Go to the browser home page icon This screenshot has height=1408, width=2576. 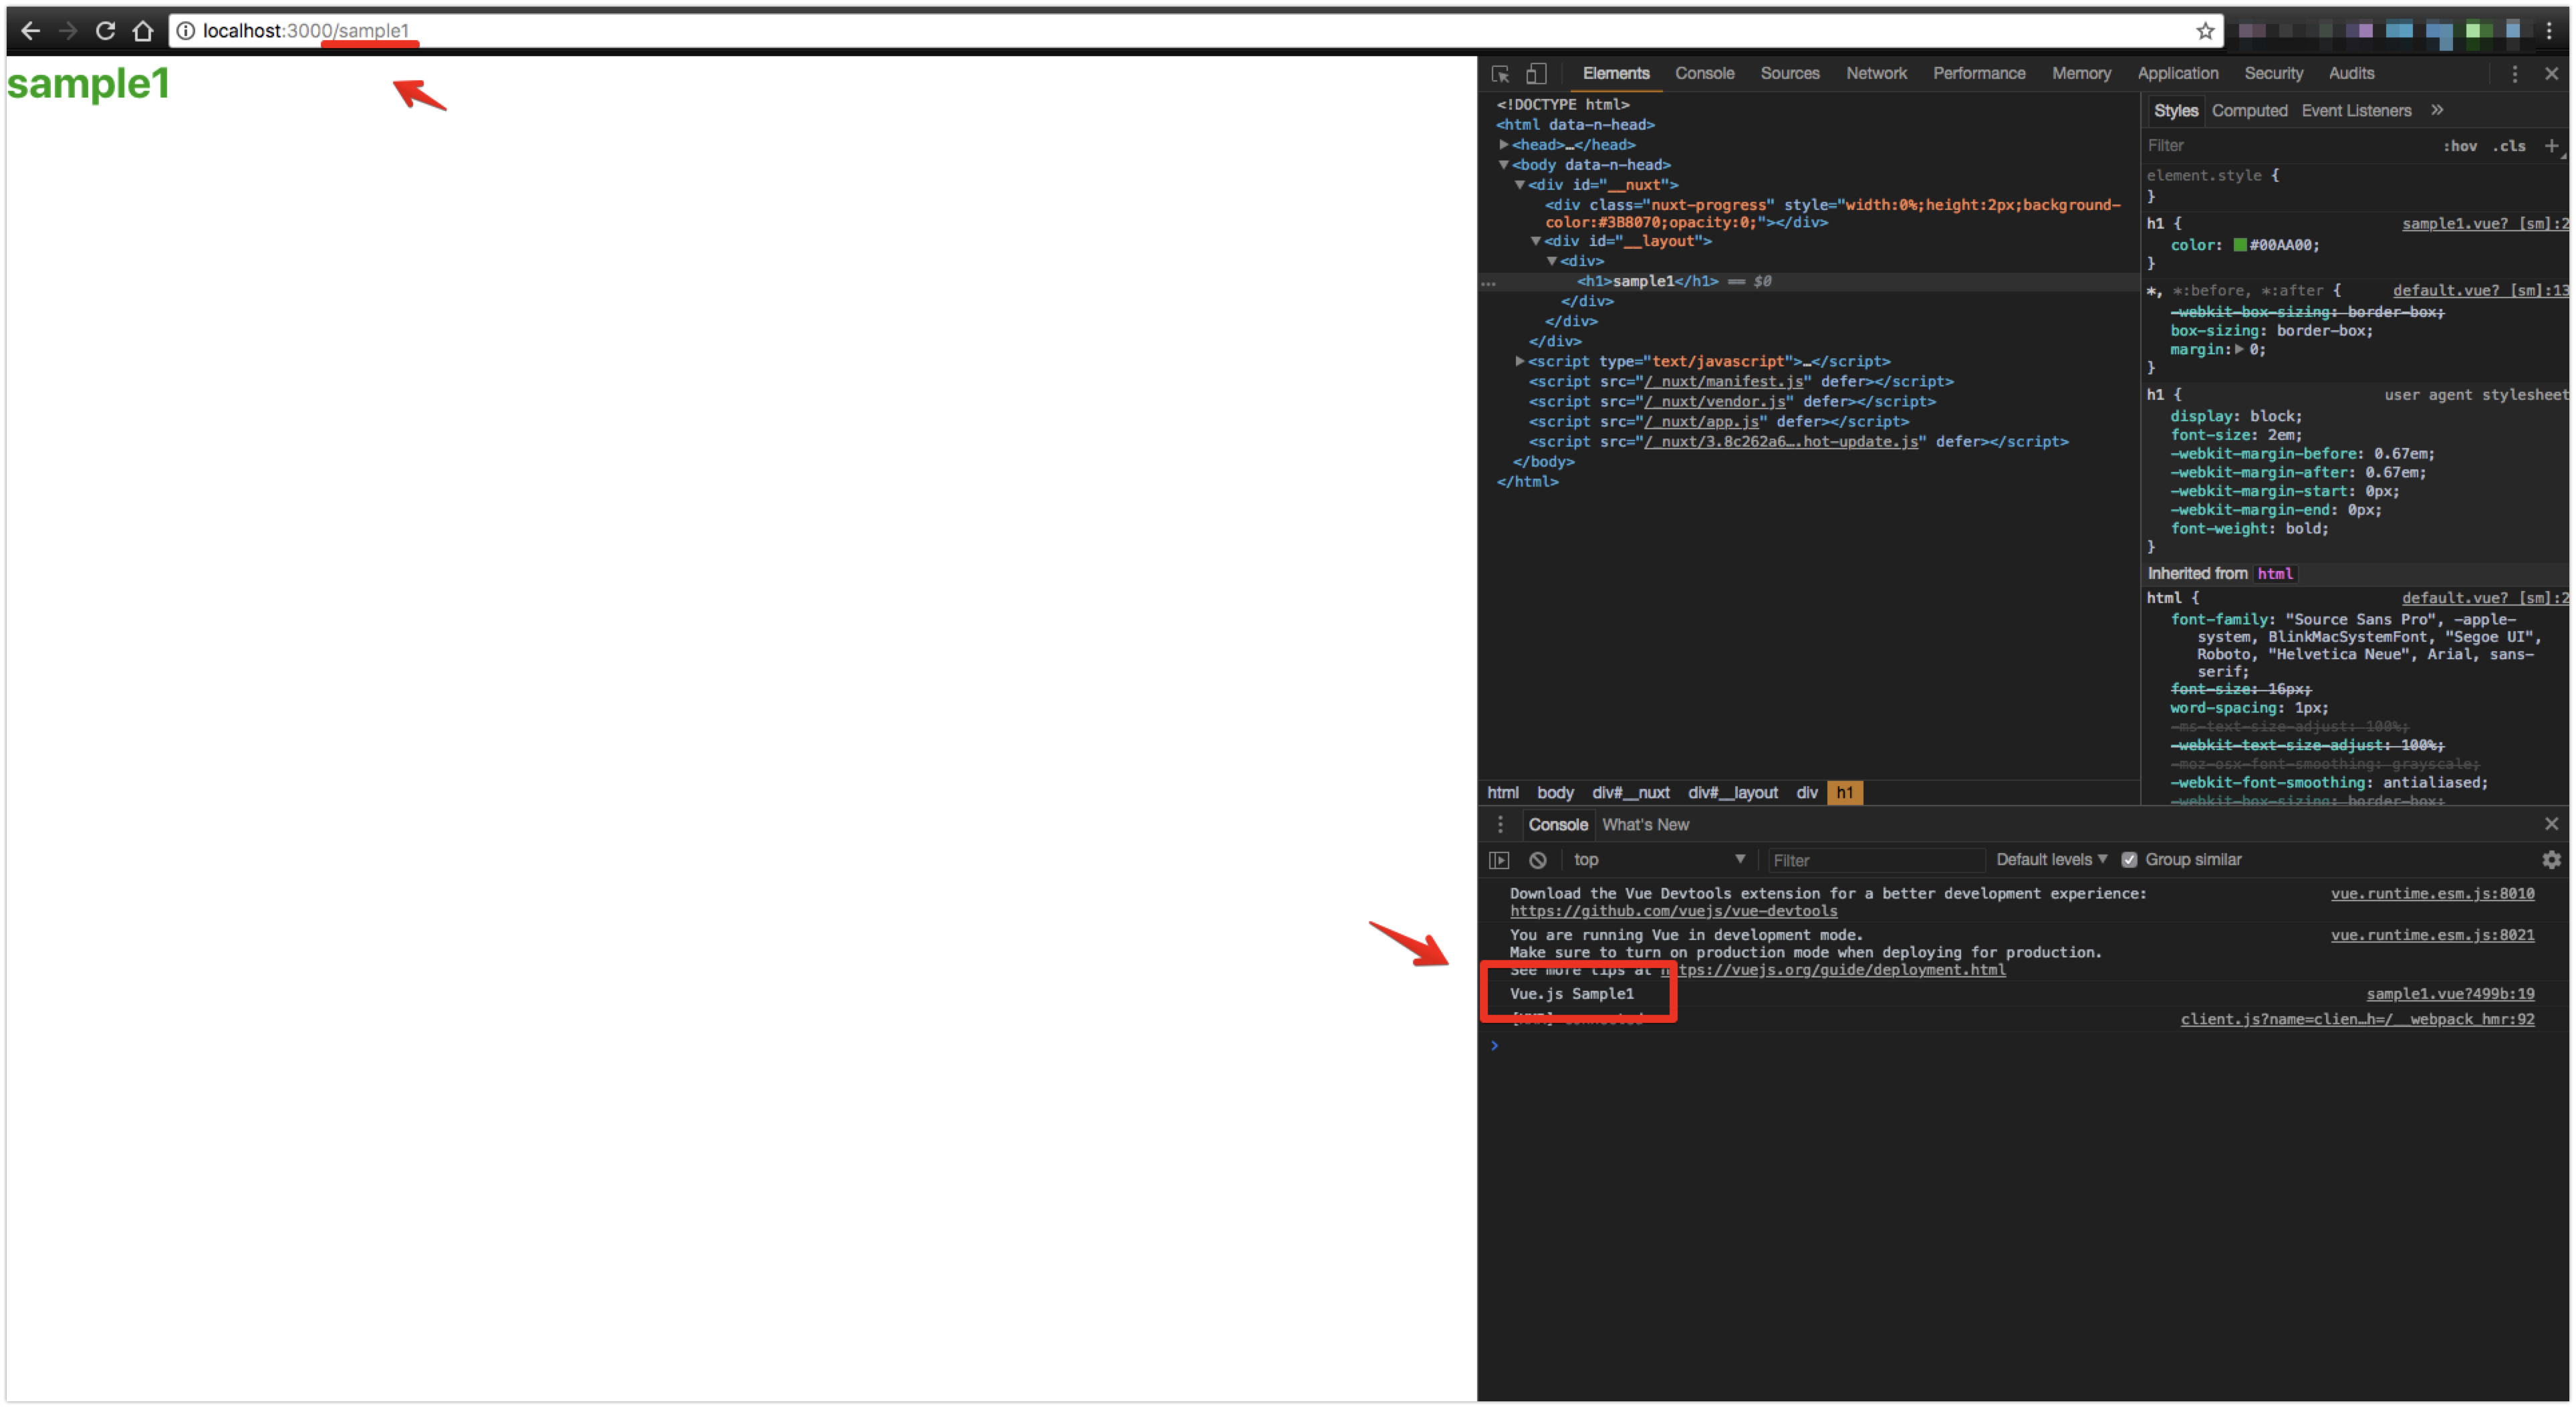pos(143,31)
